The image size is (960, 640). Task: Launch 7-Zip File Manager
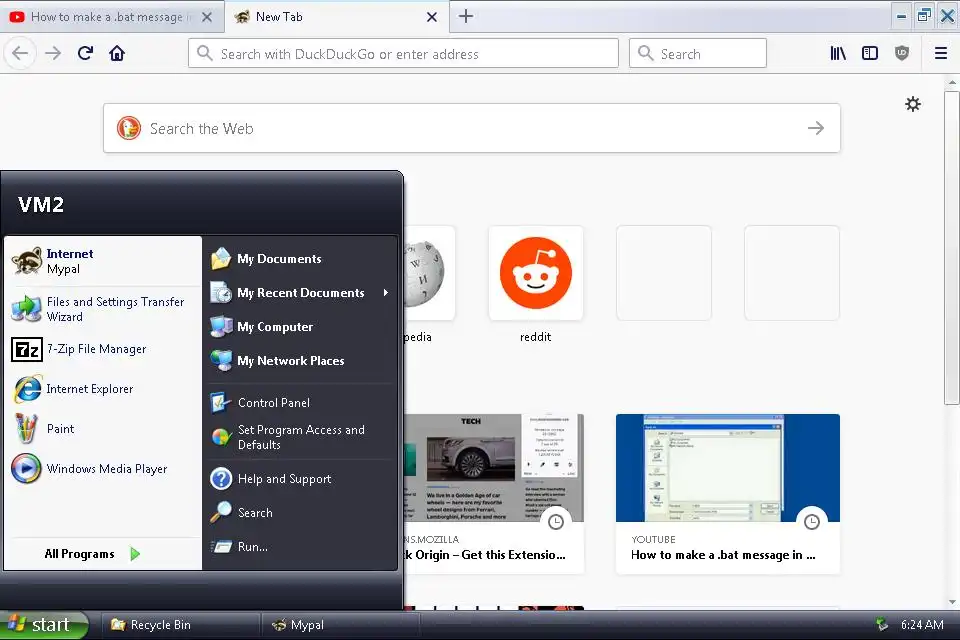click(103, 349)
